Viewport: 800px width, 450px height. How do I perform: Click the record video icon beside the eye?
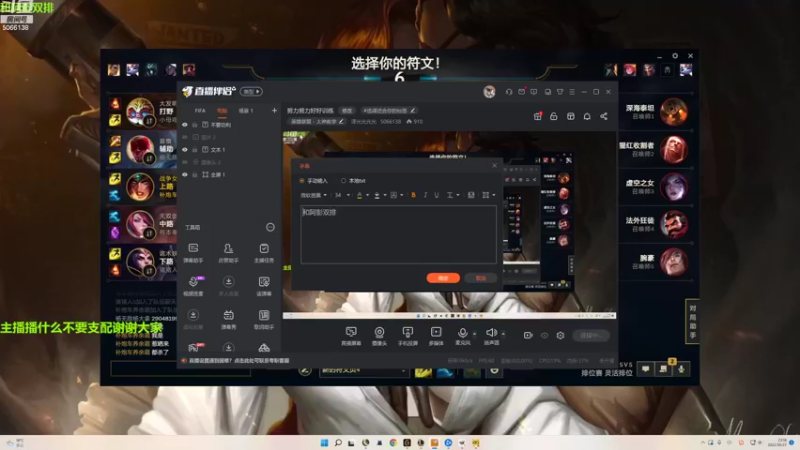(x=528, y=335)
